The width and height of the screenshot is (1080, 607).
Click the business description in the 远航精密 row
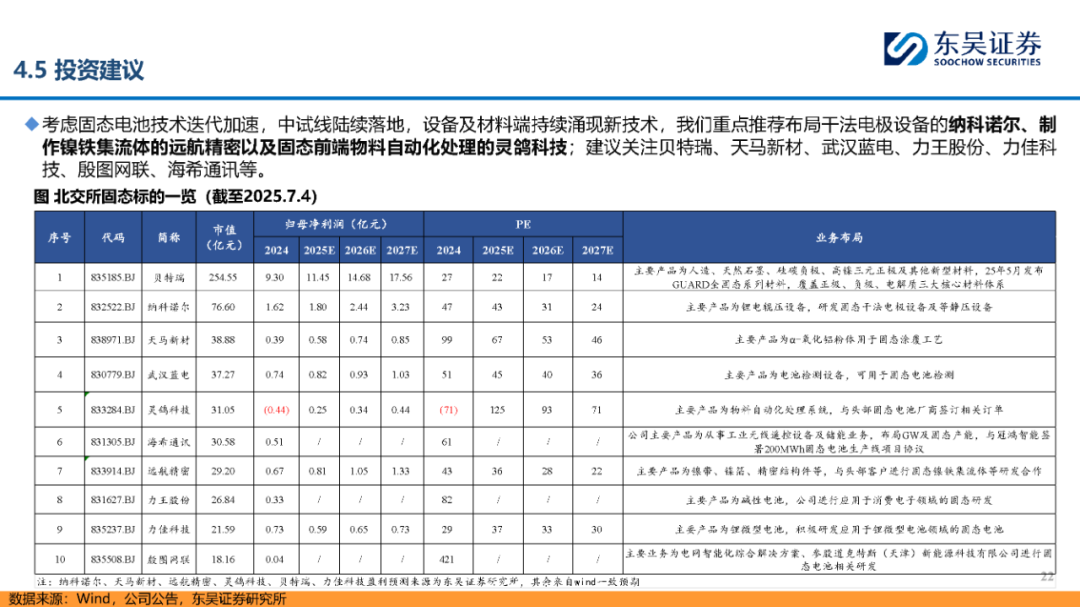[839, 471]
